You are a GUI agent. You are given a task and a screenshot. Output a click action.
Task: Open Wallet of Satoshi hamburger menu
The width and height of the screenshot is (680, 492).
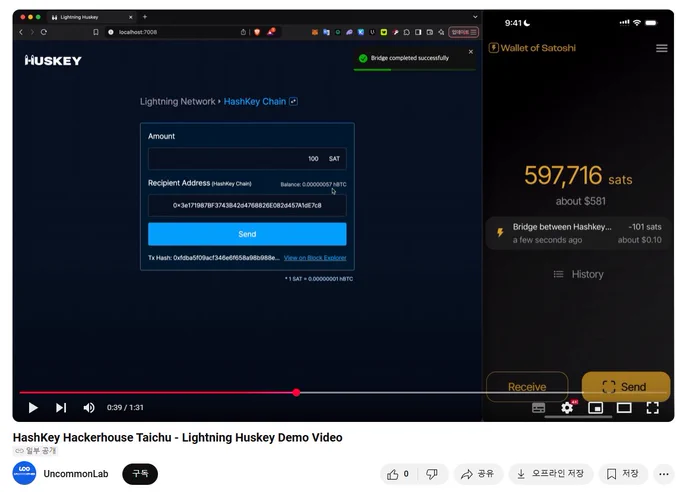(x=662, y=48)
